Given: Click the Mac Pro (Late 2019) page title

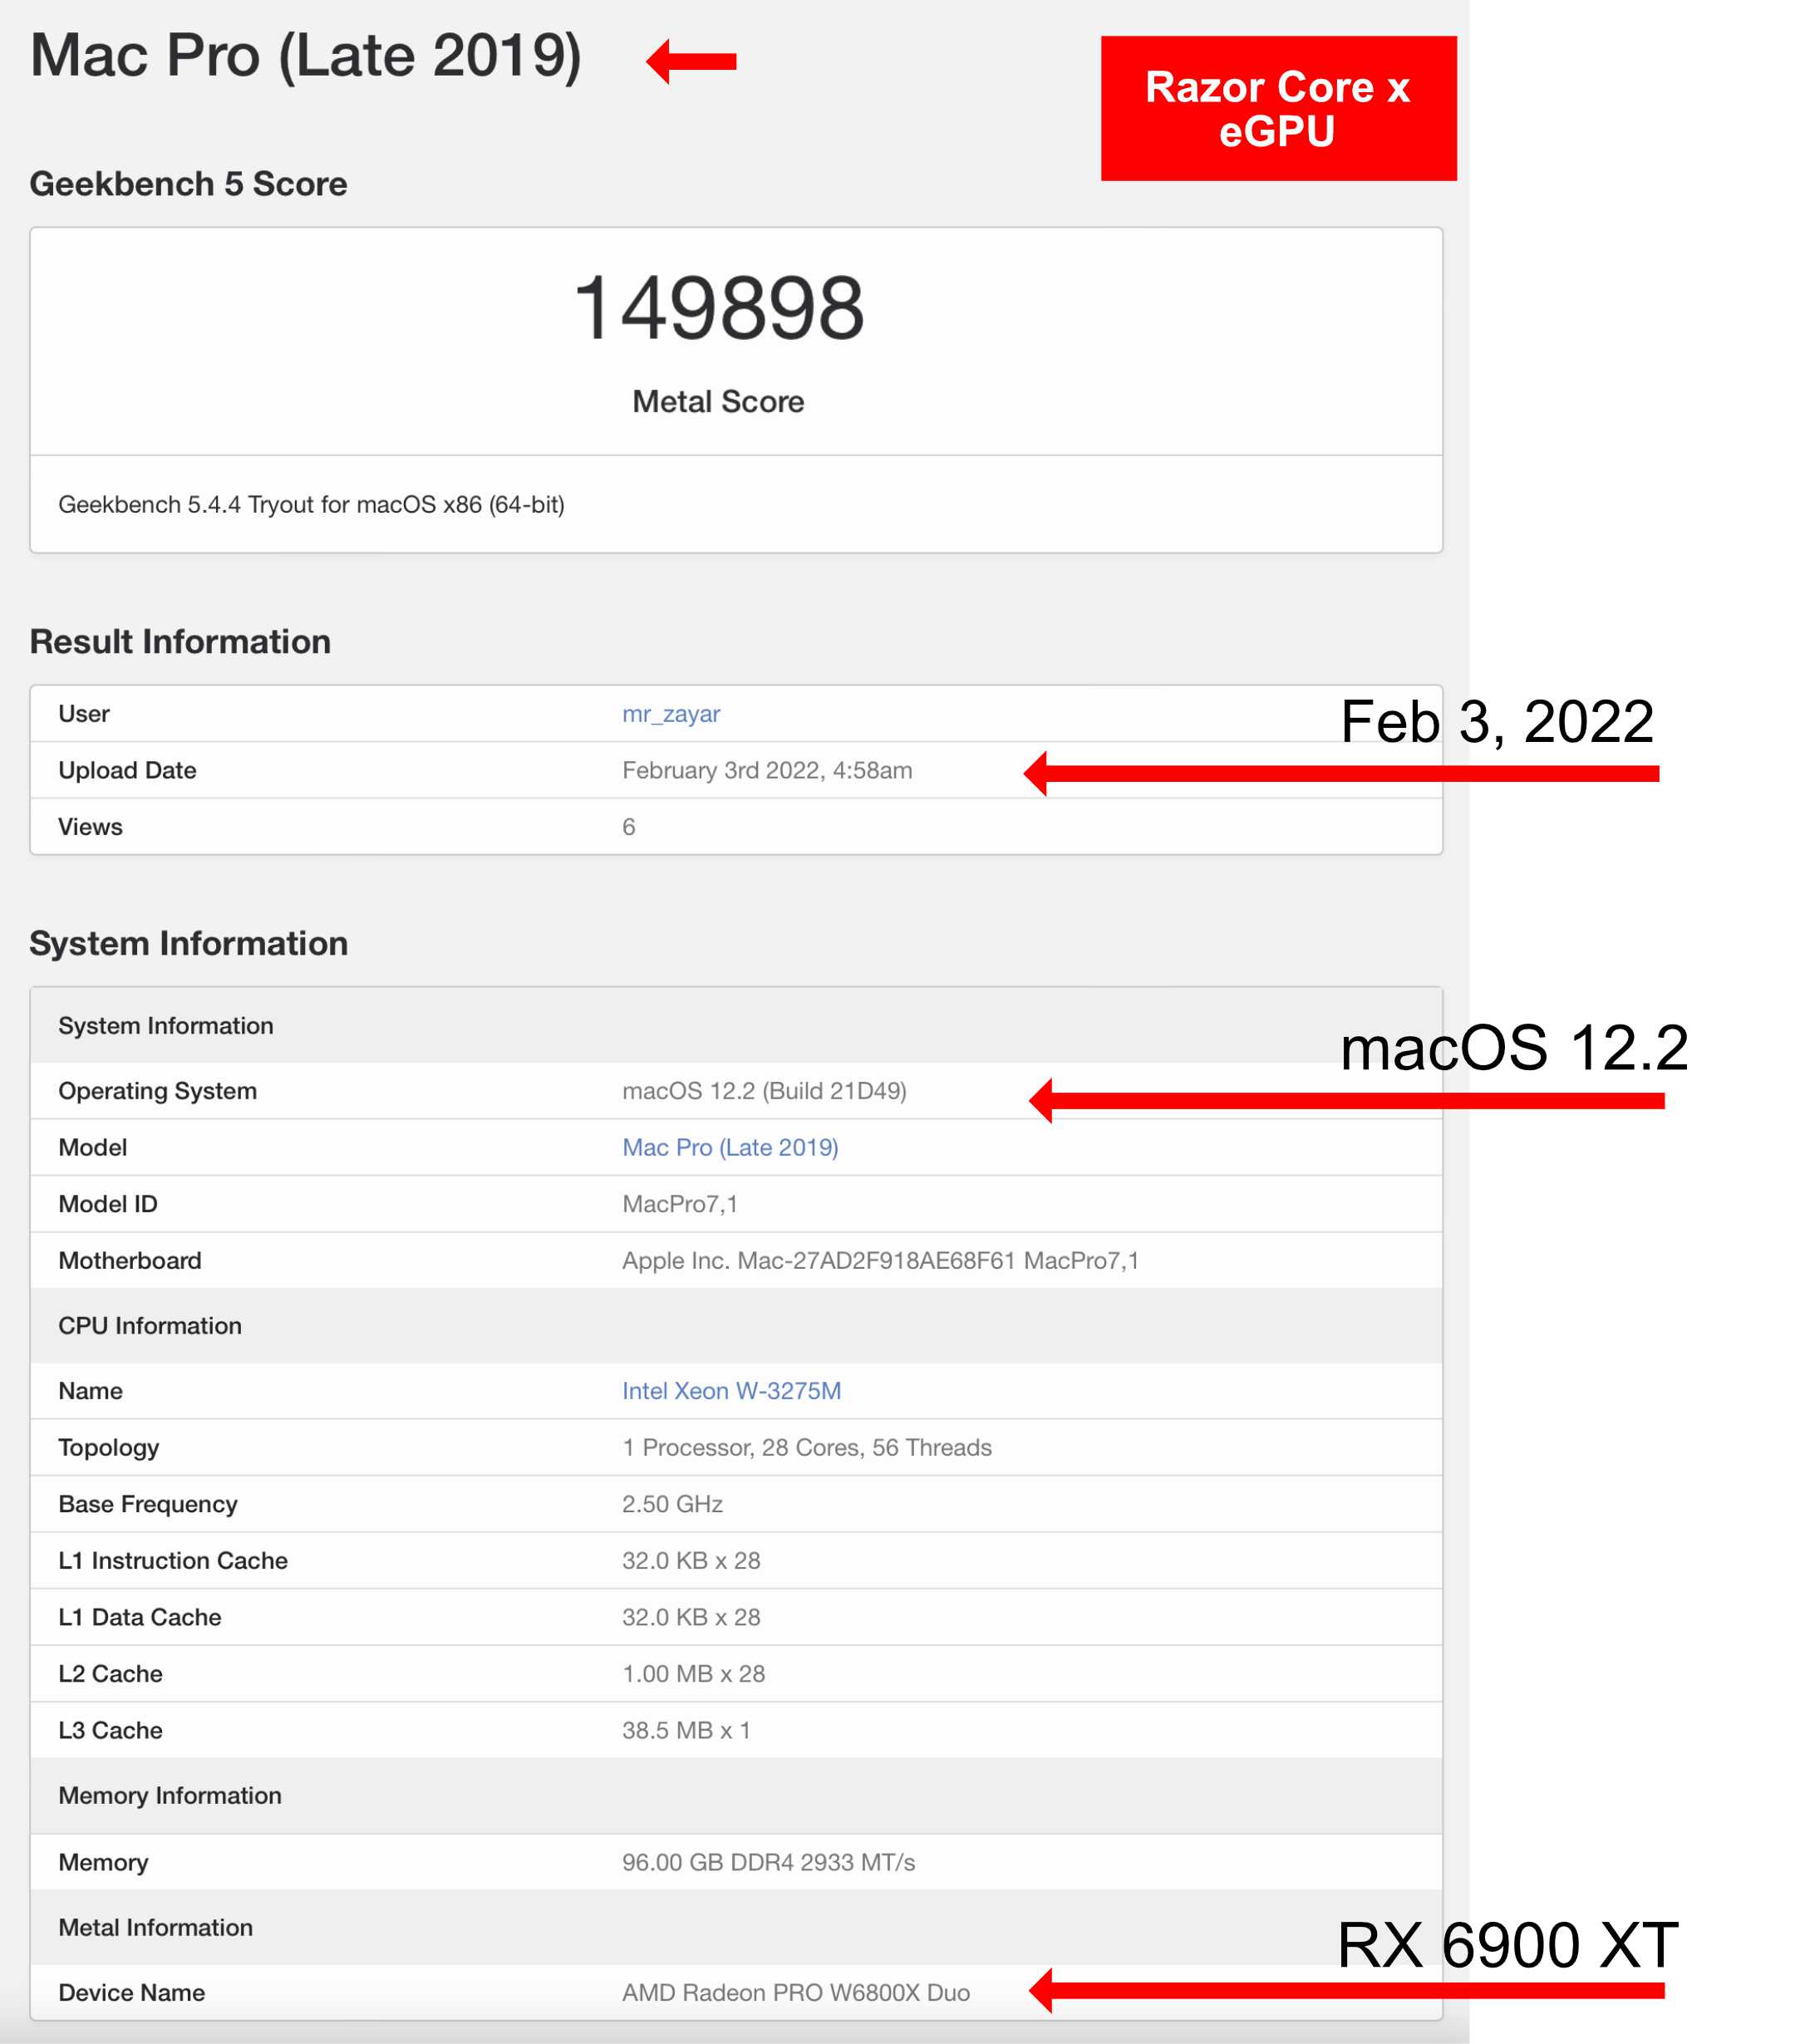Looking at the screenshot, I should tap(305, 56).
